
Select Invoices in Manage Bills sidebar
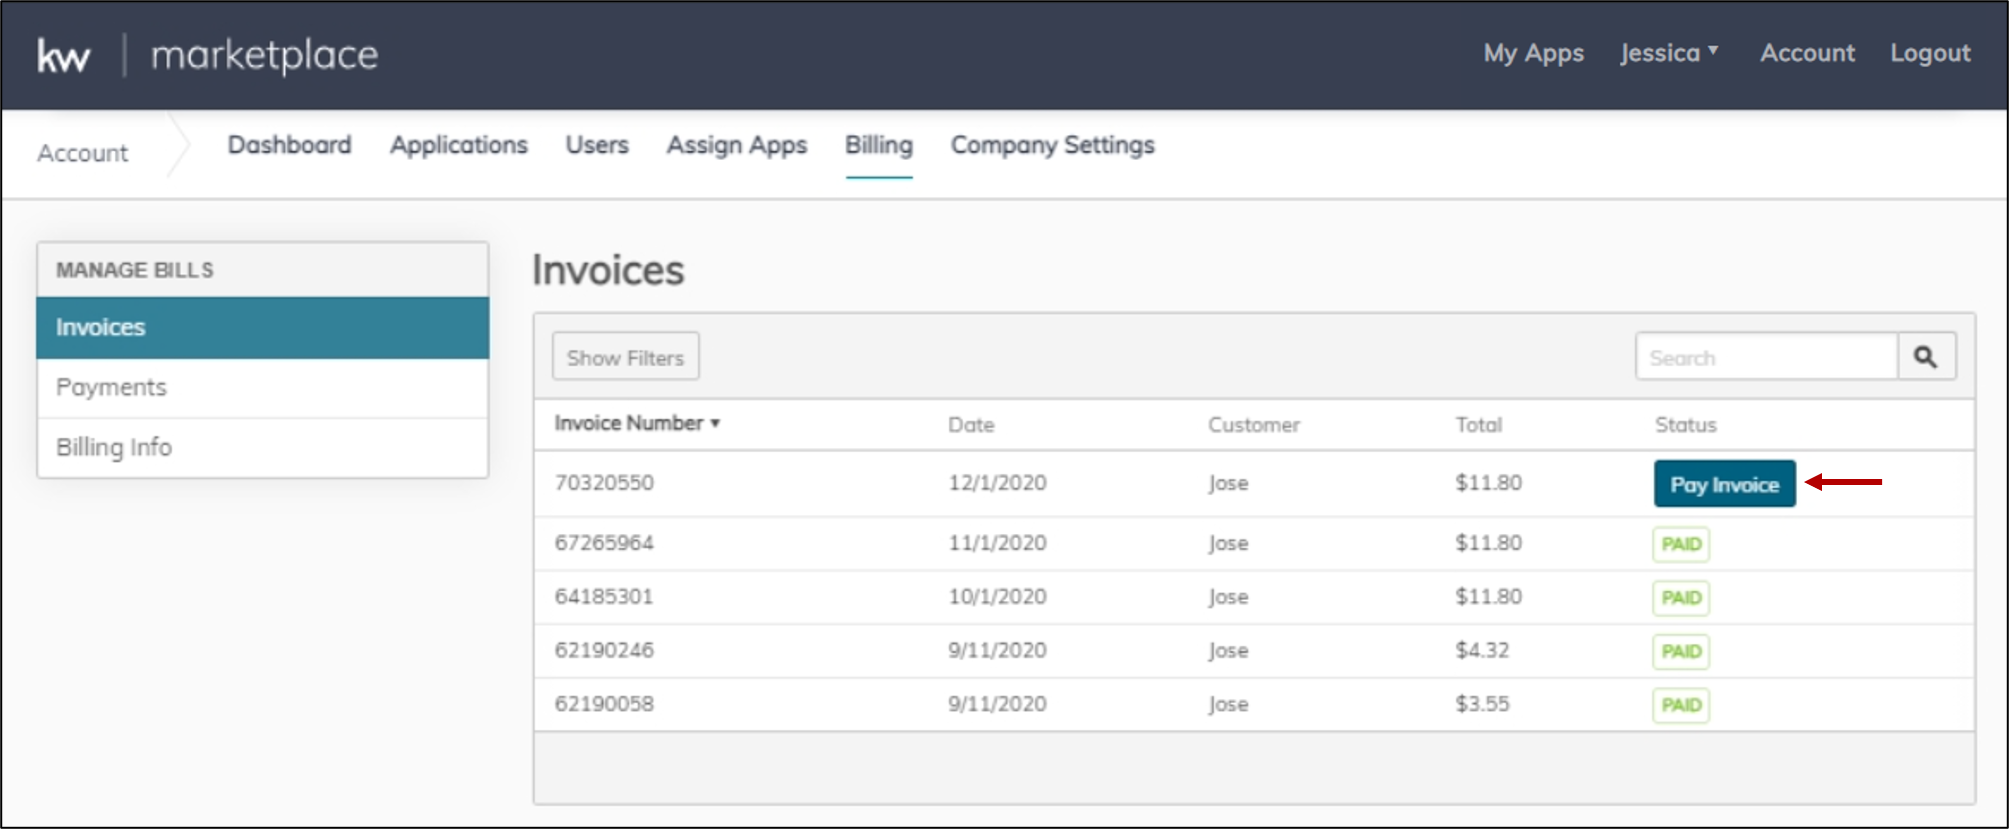click(263, 327)
